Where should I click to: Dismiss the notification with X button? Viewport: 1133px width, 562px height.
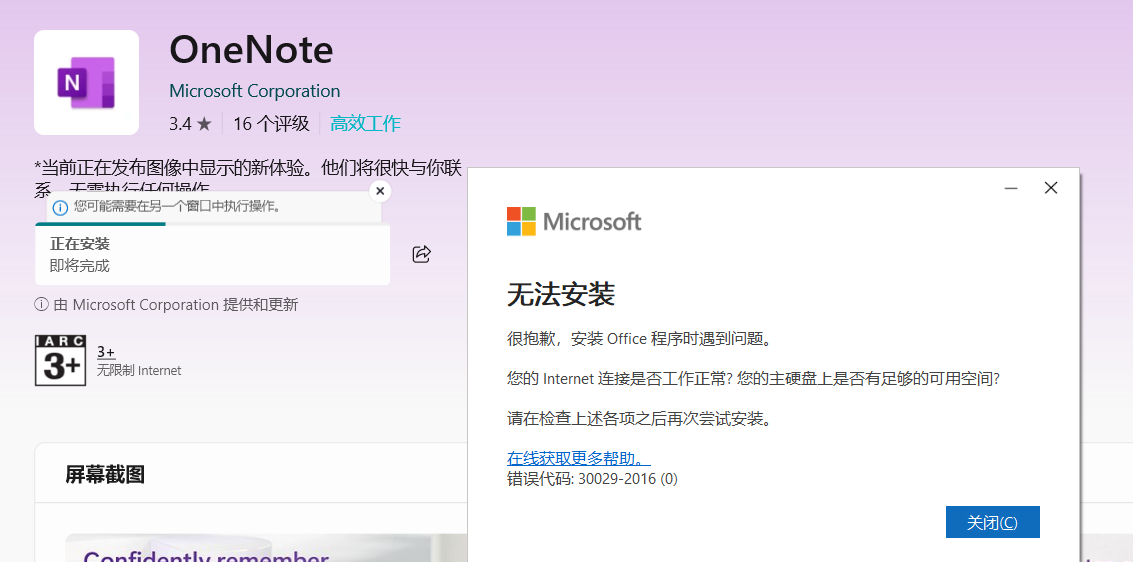(380, 191)
